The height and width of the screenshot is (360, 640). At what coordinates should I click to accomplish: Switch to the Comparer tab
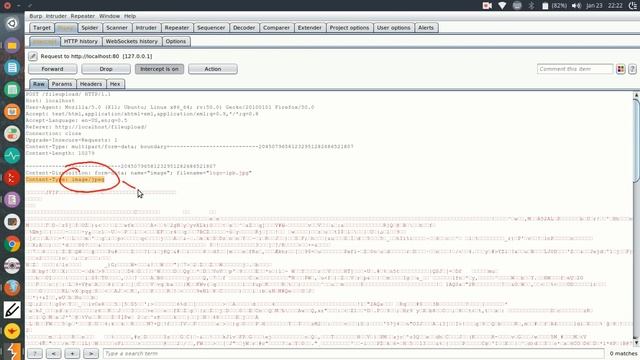click(x=276, y=28)
